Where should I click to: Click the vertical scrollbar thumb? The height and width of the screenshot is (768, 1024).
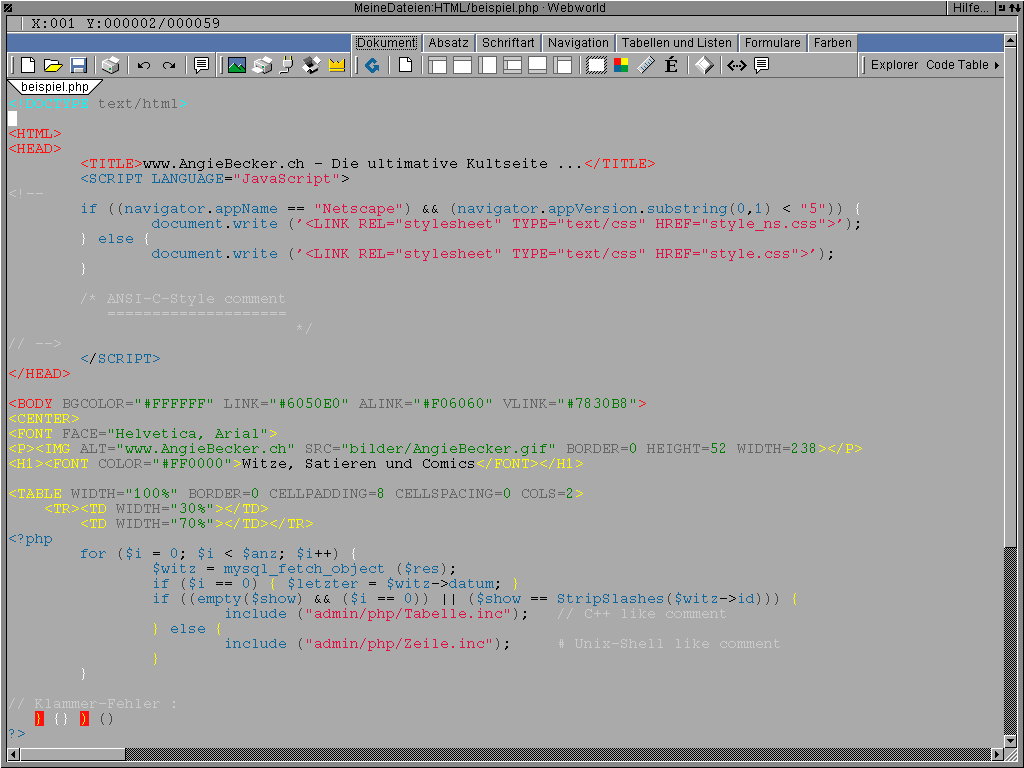click(x=1011, y=298)
